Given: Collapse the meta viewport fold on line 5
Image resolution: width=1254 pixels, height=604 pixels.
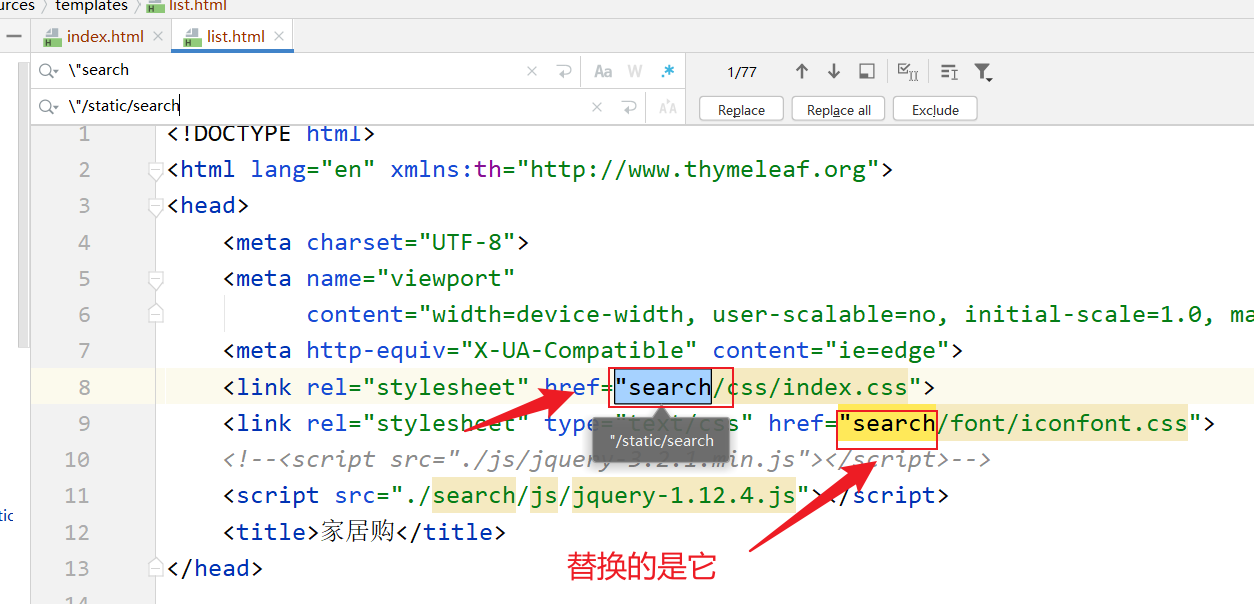Looking at the screenshot, I should point(155,279).
